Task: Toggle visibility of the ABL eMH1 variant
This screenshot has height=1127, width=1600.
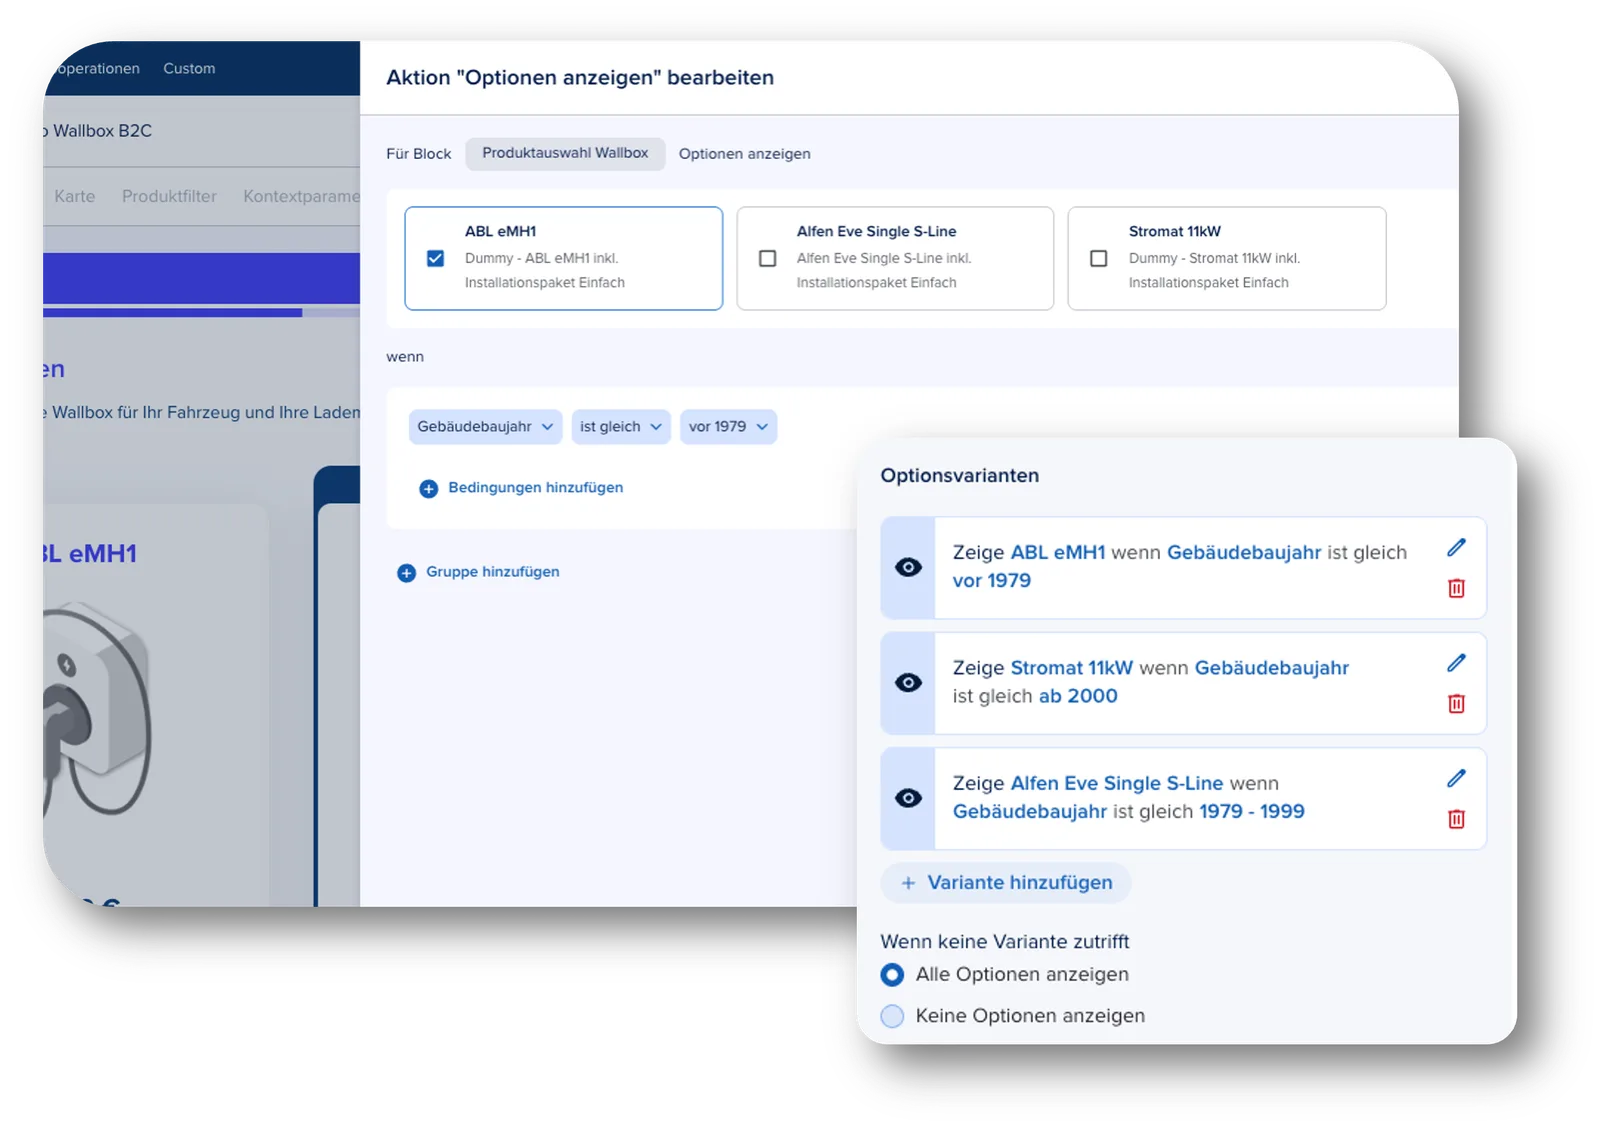Action: tap(908, 568)
